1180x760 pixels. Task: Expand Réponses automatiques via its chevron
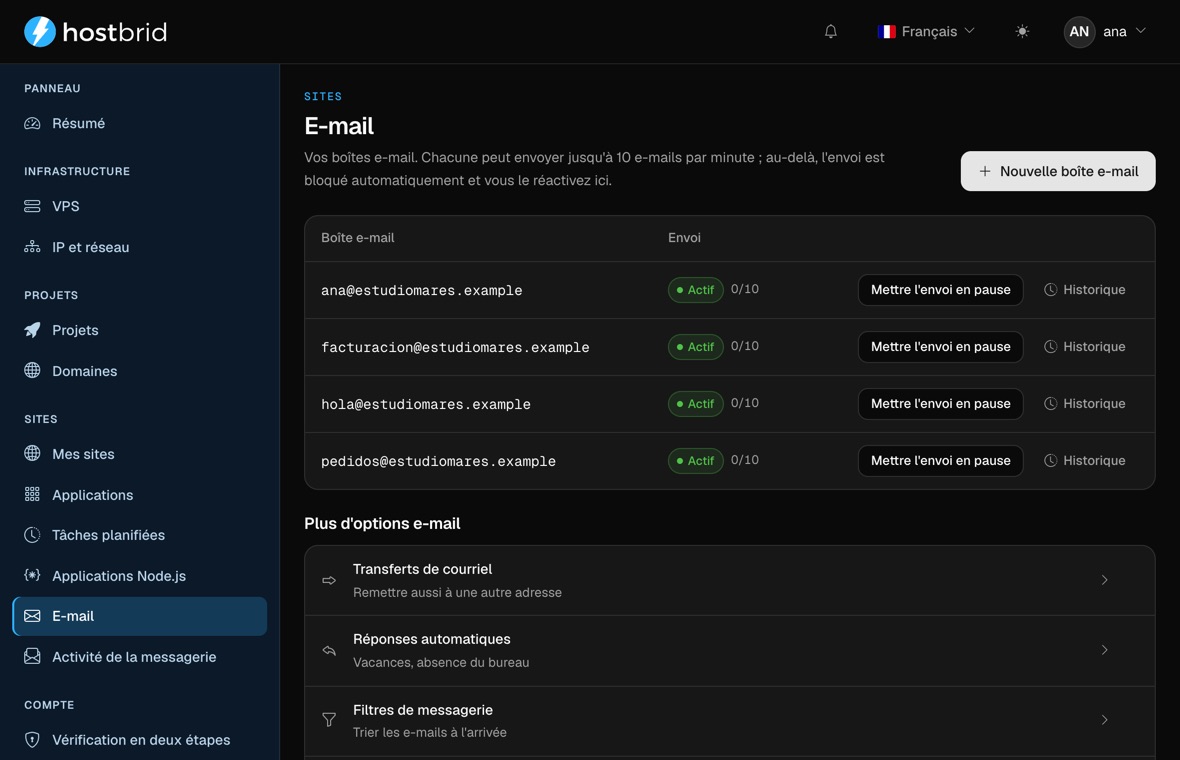[x=1105, y=650]
